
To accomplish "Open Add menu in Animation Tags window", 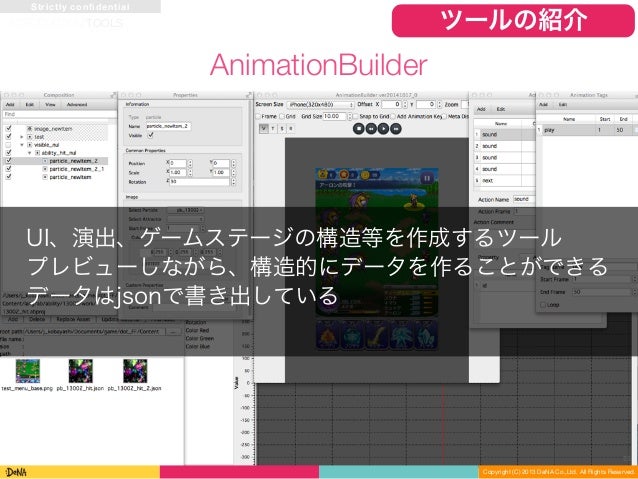I will tap(543, 105).
